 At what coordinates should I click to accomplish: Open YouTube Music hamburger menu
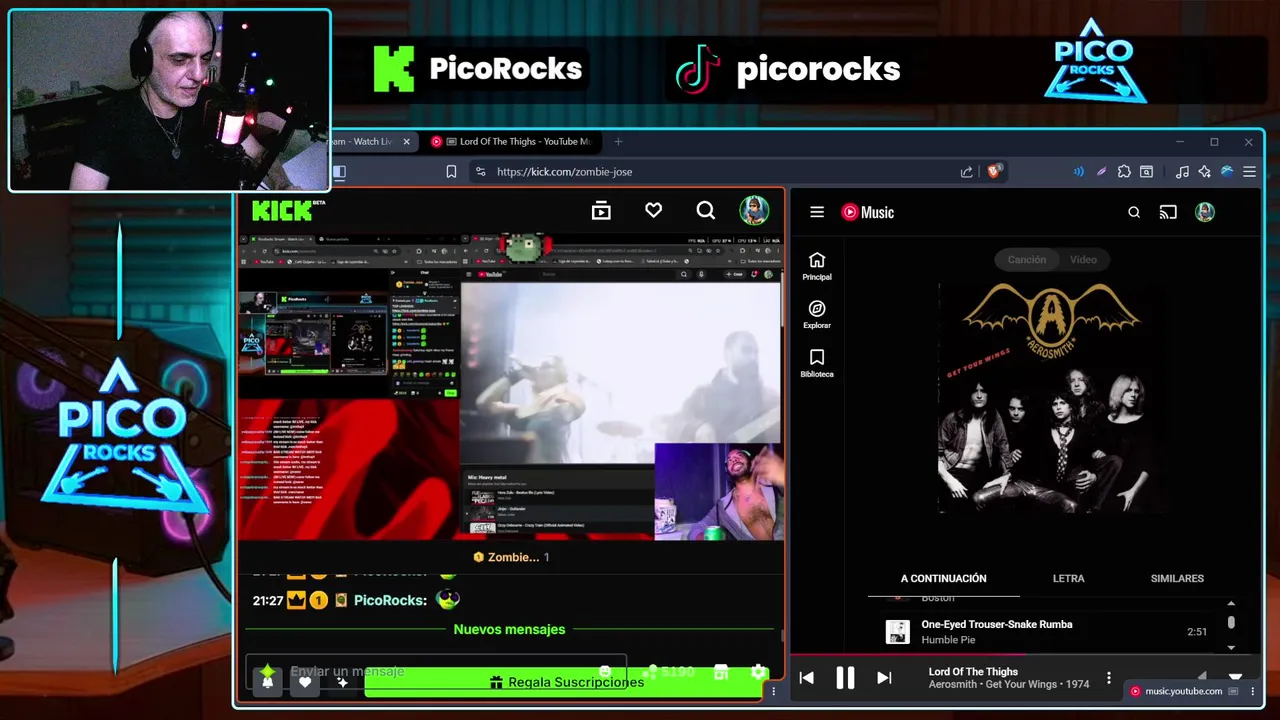click(817, 212)
